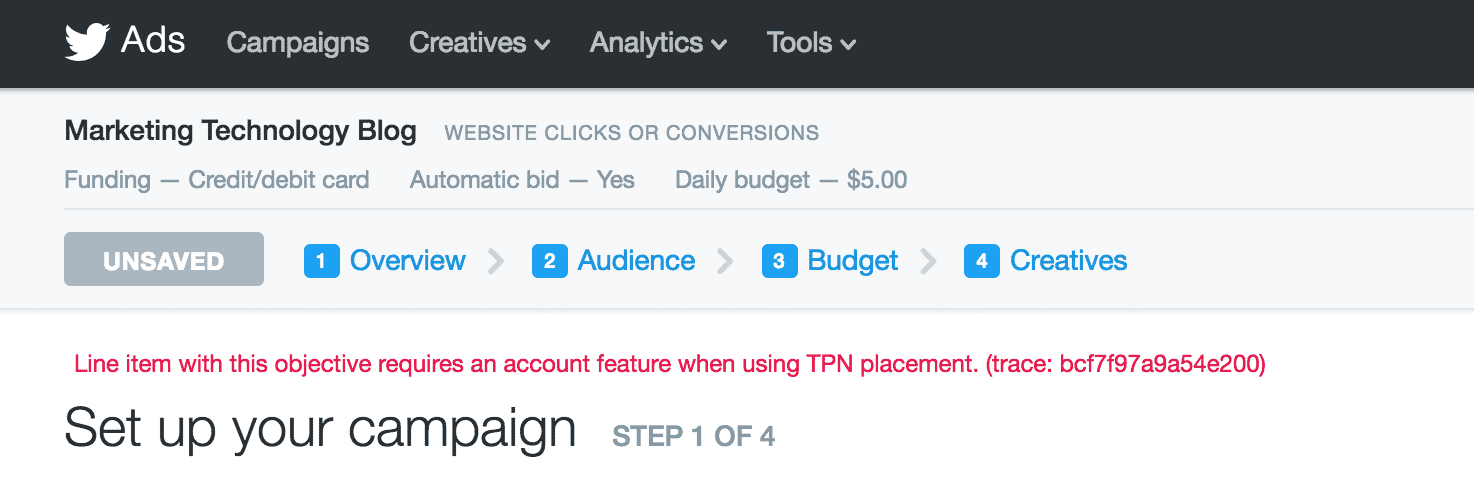Click the Marketing Technology Blog campaign name

click(240, 131)
